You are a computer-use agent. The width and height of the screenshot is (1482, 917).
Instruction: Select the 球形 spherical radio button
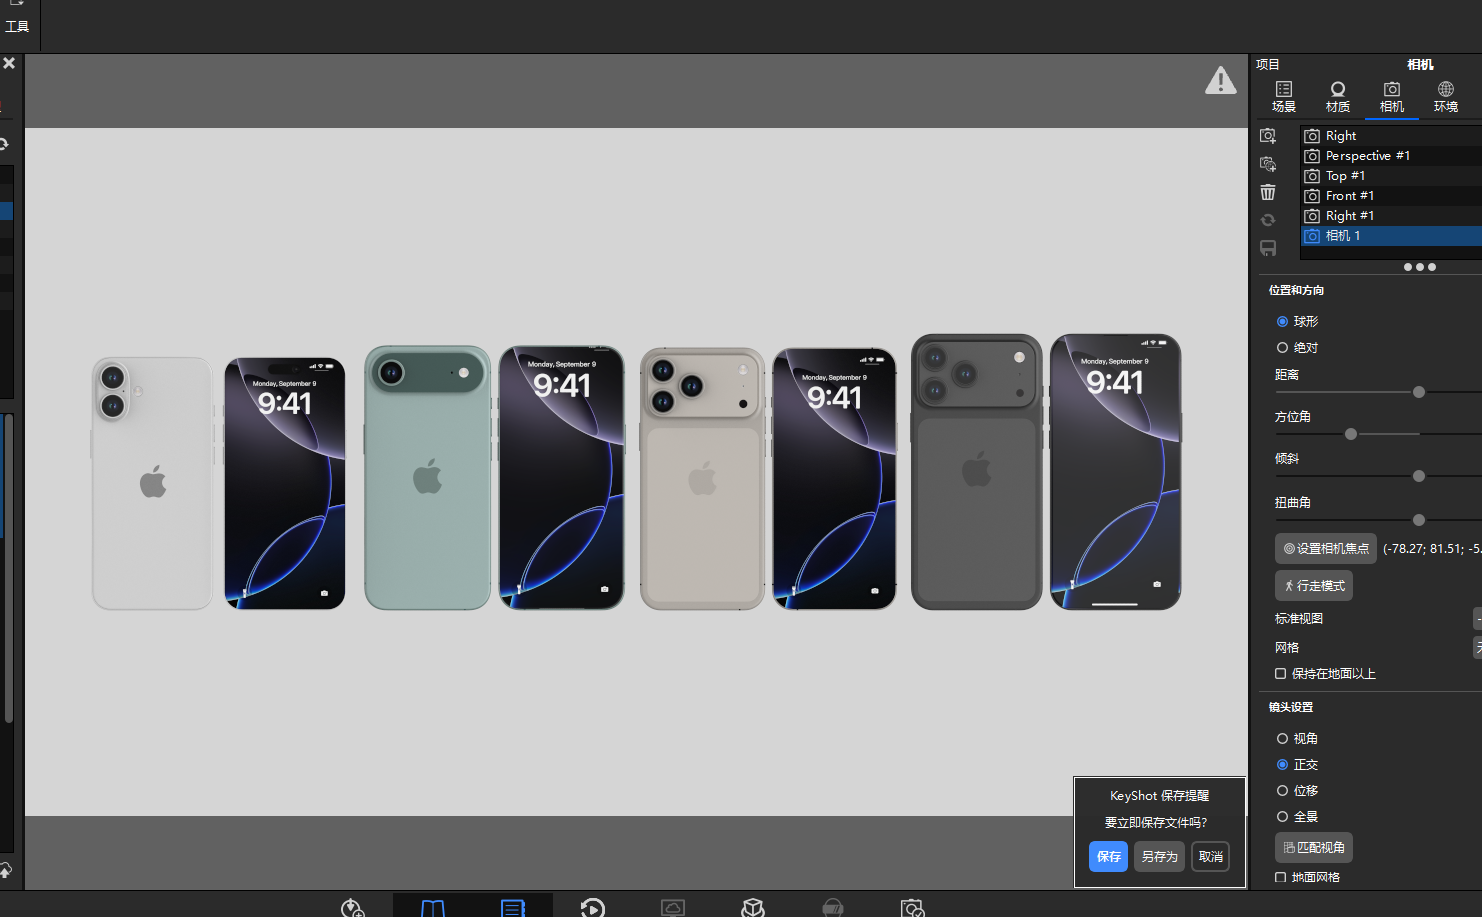[1282, 322]
